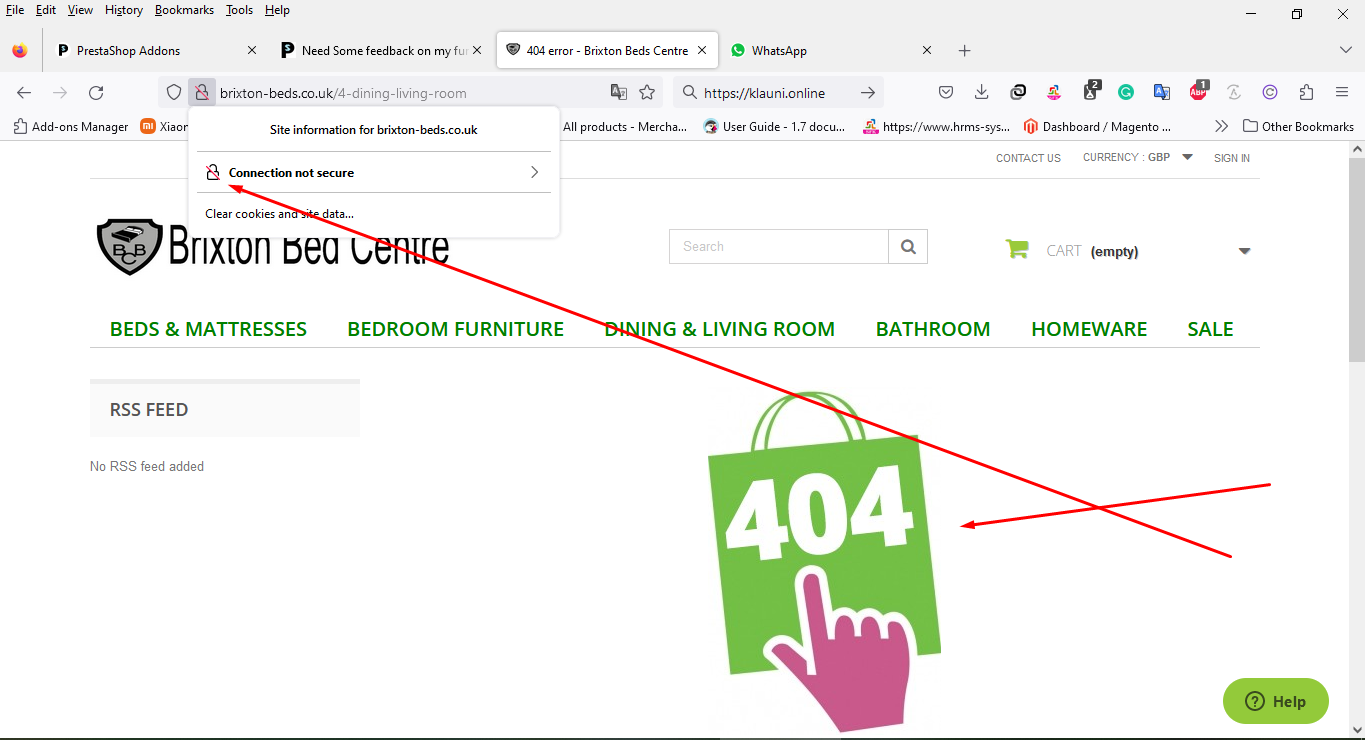Image resolution: width=1365 pixels, height=740 pixels.
Task: Translate this page via address bar icon
Action: [619, 93]
